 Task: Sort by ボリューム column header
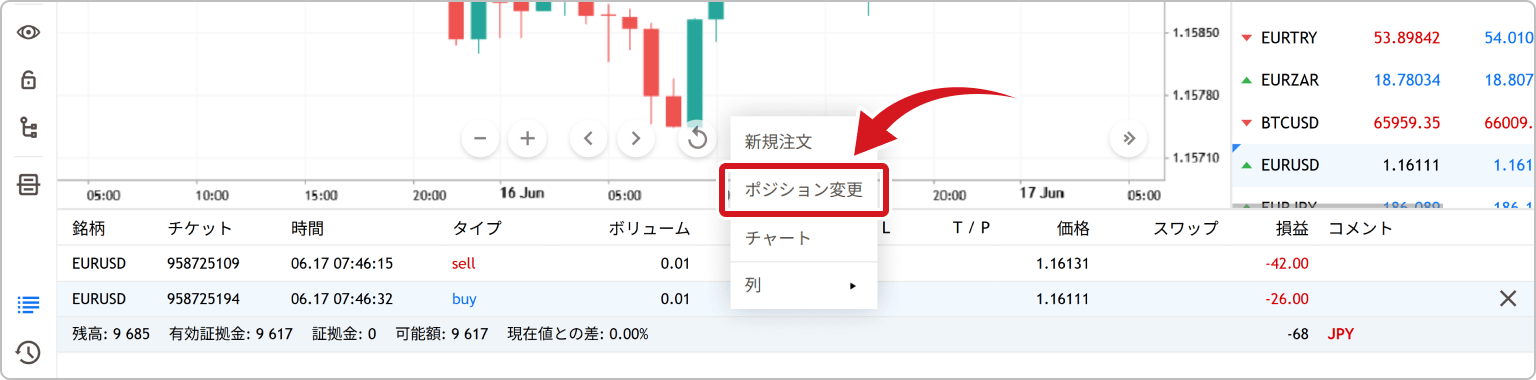click(x=649, y=228)
